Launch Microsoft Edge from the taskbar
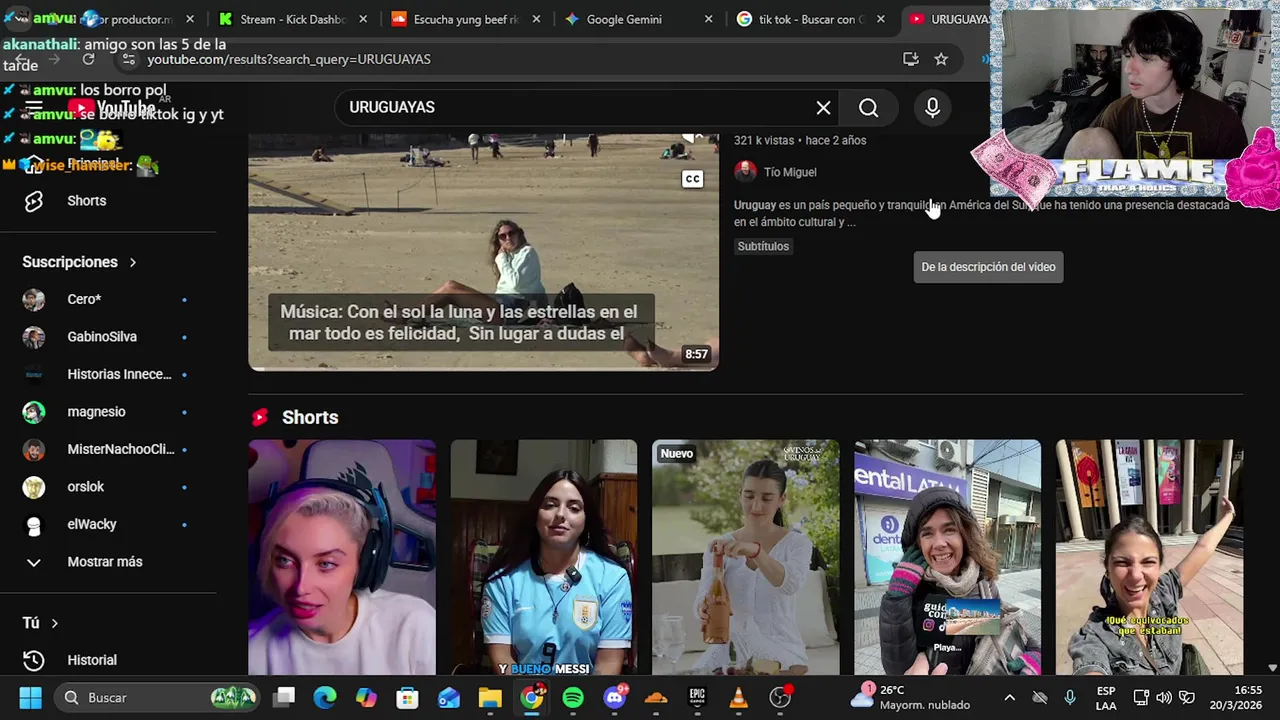Screen dimensions: 1280x720 point(325,697)
